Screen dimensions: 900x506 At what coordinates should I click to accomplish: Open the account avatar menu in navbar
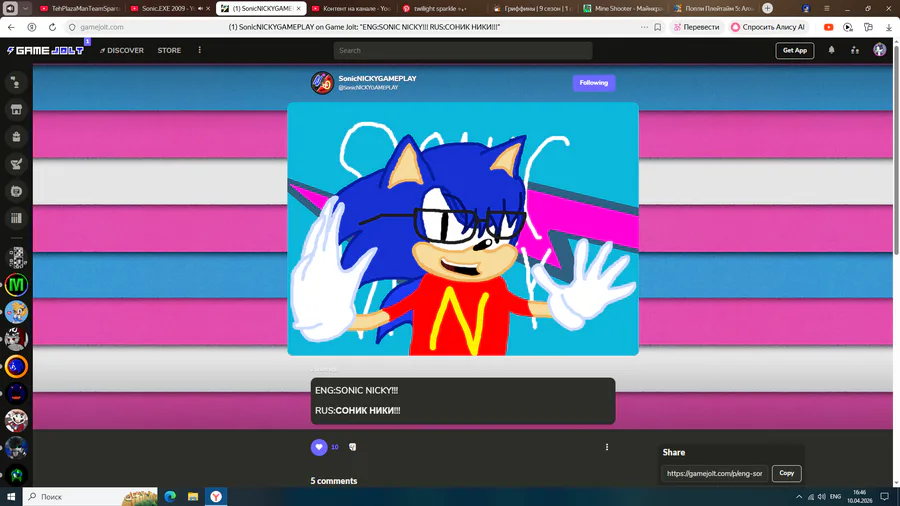[x=879, y=50]
